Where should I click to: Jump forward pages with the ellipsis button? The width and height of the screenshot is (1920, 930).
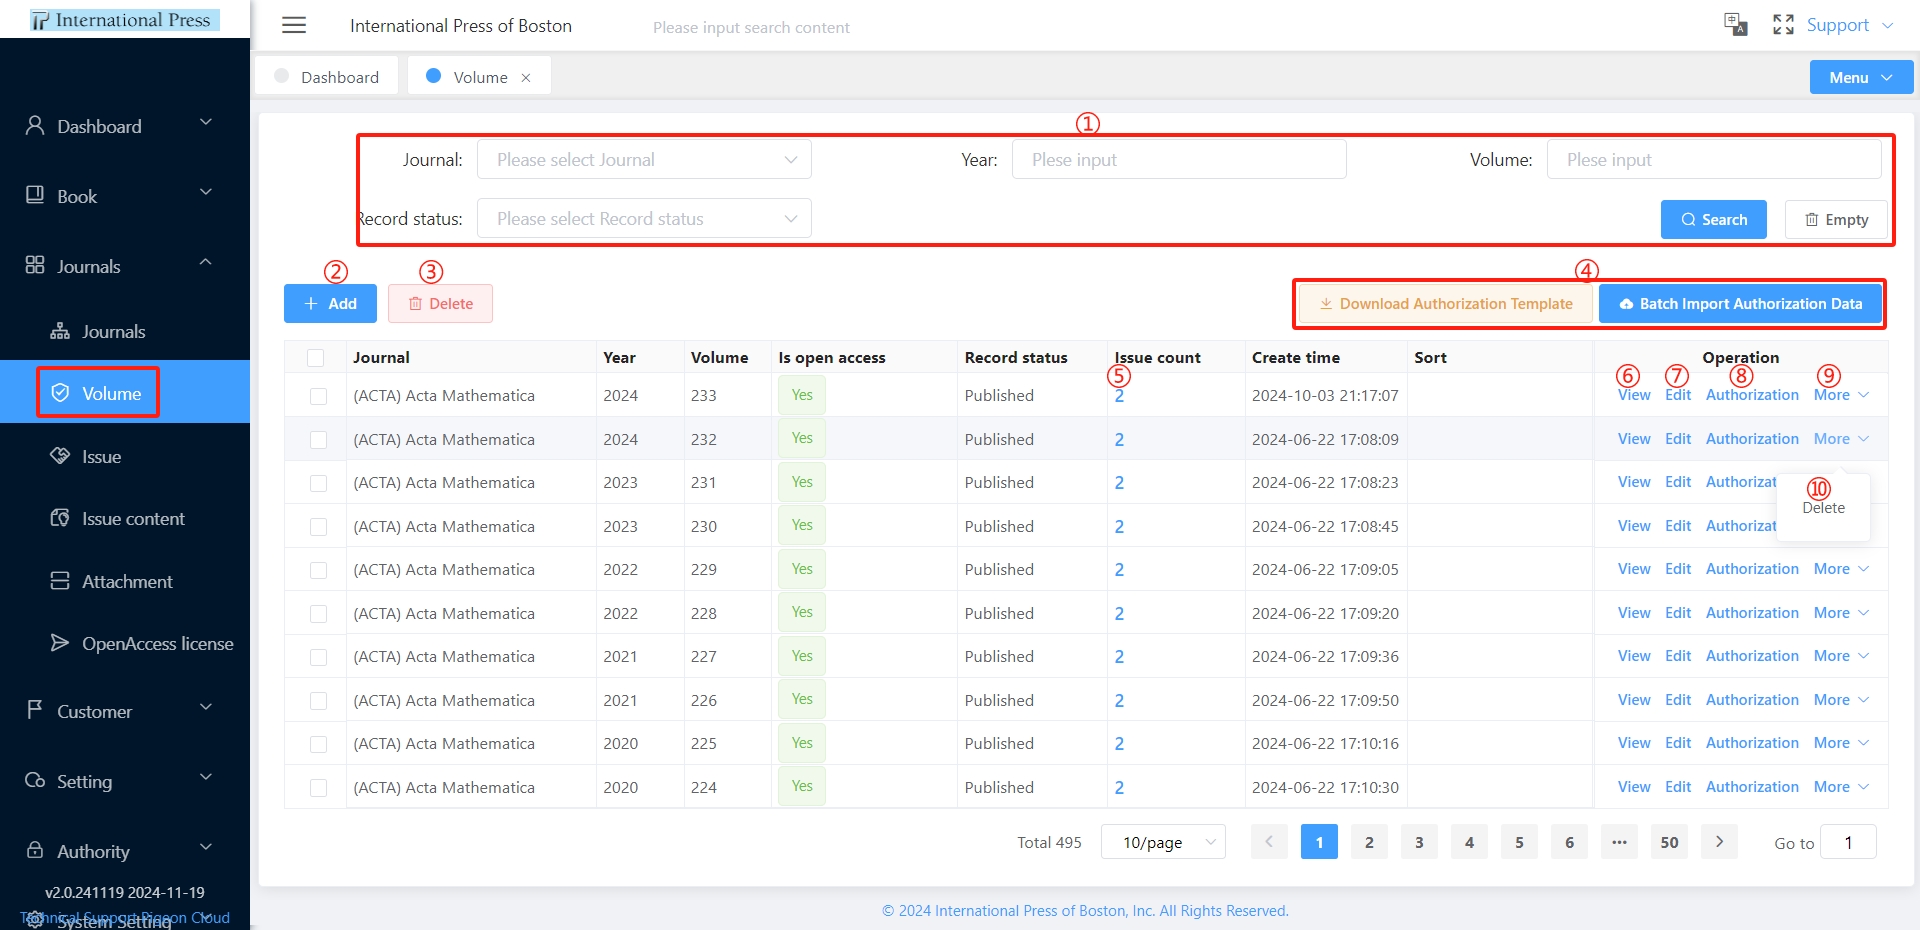pos(1619,842)
